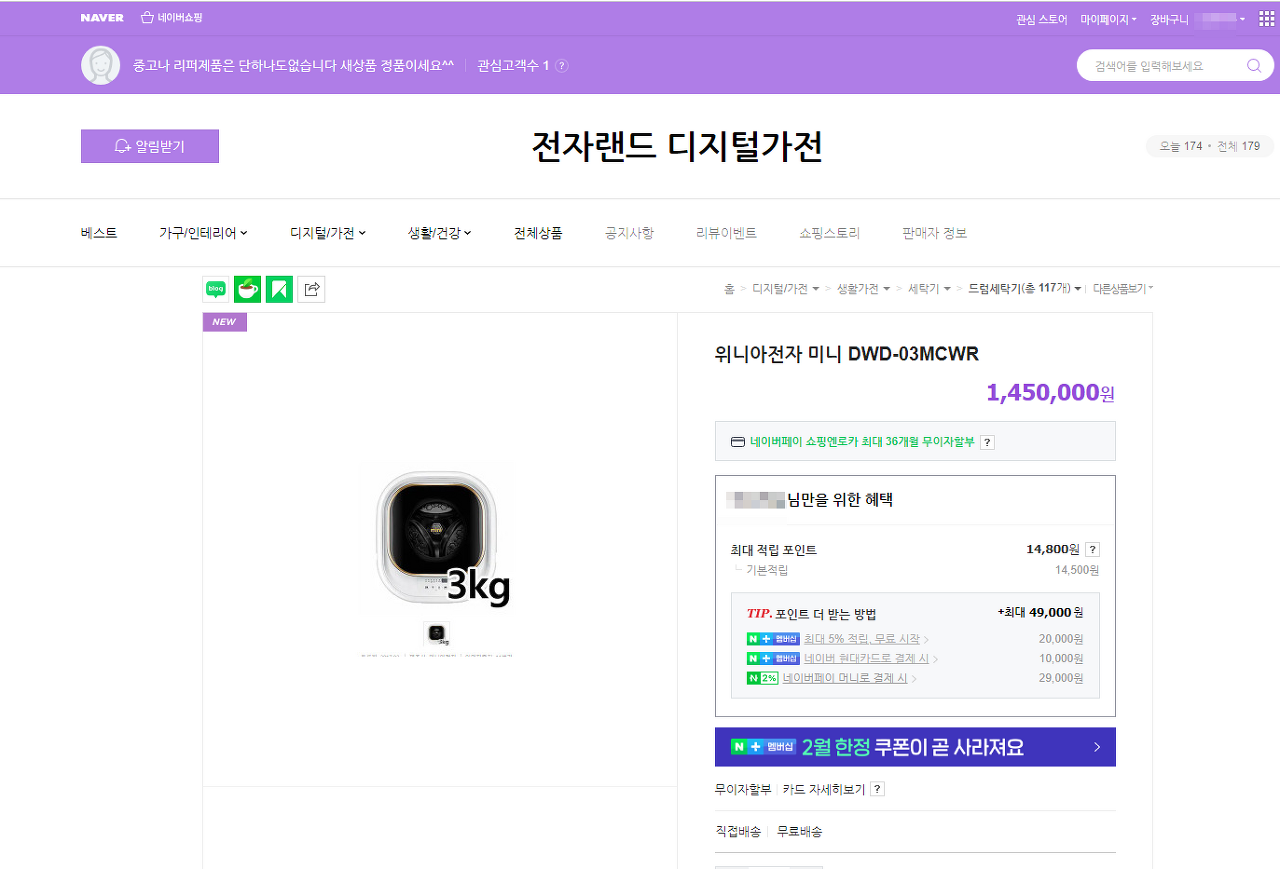
Task: Click the price 1,450,000원
Action: (x=1050, y=393)
